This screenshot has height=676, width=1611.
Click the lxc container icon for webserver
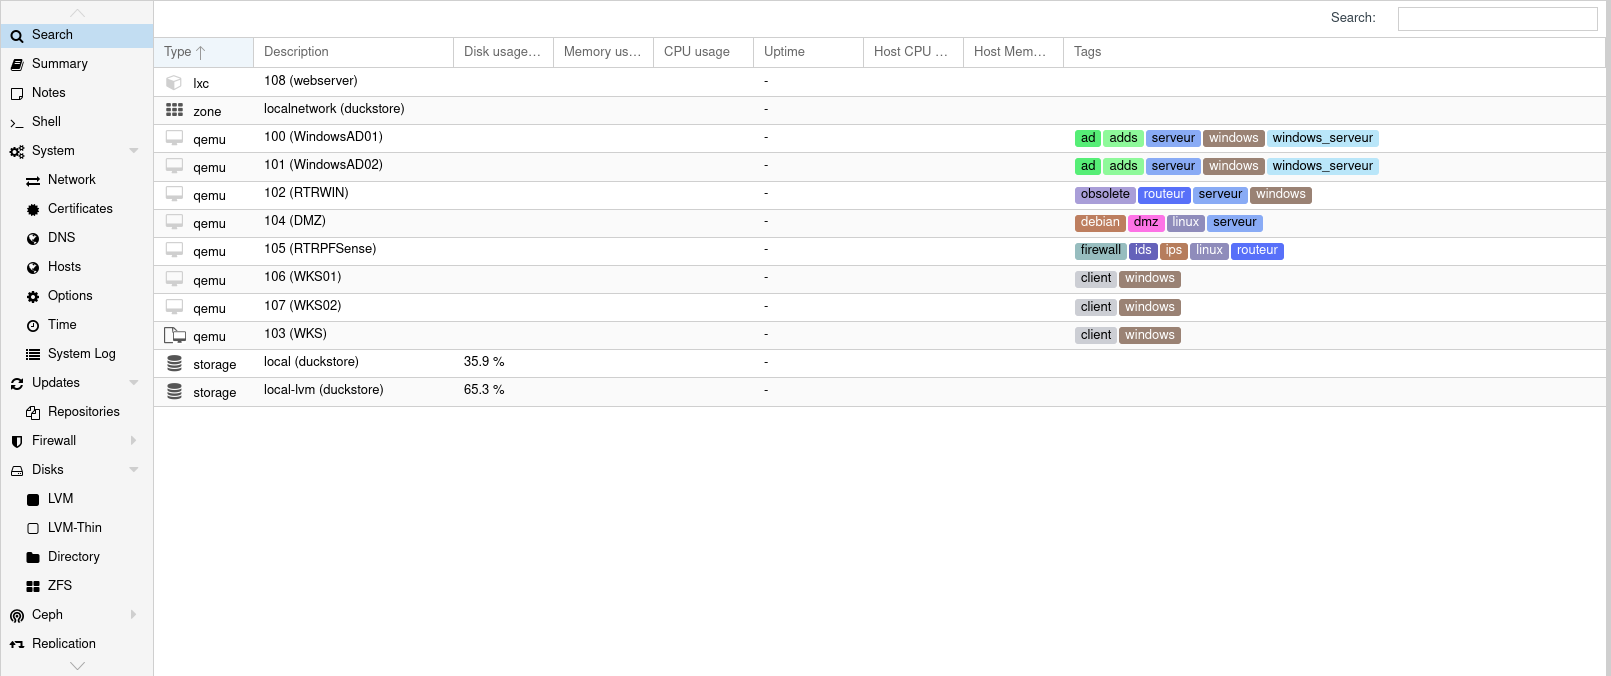[174, 83]
